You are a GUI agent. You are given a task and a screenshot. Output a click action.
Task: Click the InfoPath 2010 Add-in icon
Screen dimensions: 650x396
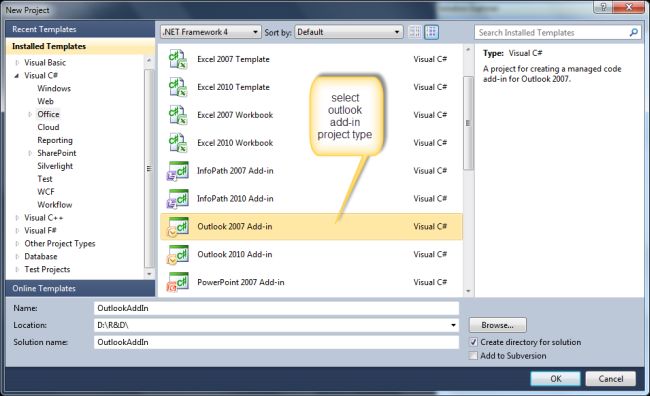coord(178,199)
